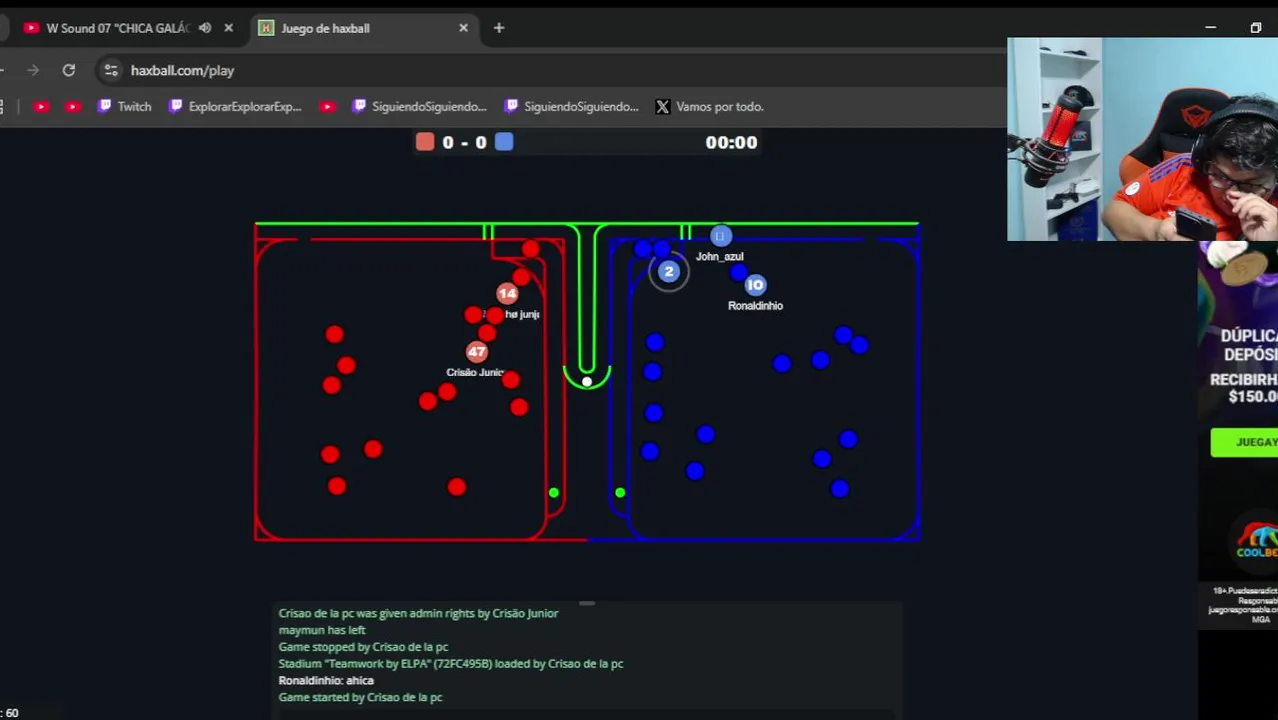Click the 0 - 0 scoreboard
This screenshot has height=720, width=1278.
[x=464, y=142]
